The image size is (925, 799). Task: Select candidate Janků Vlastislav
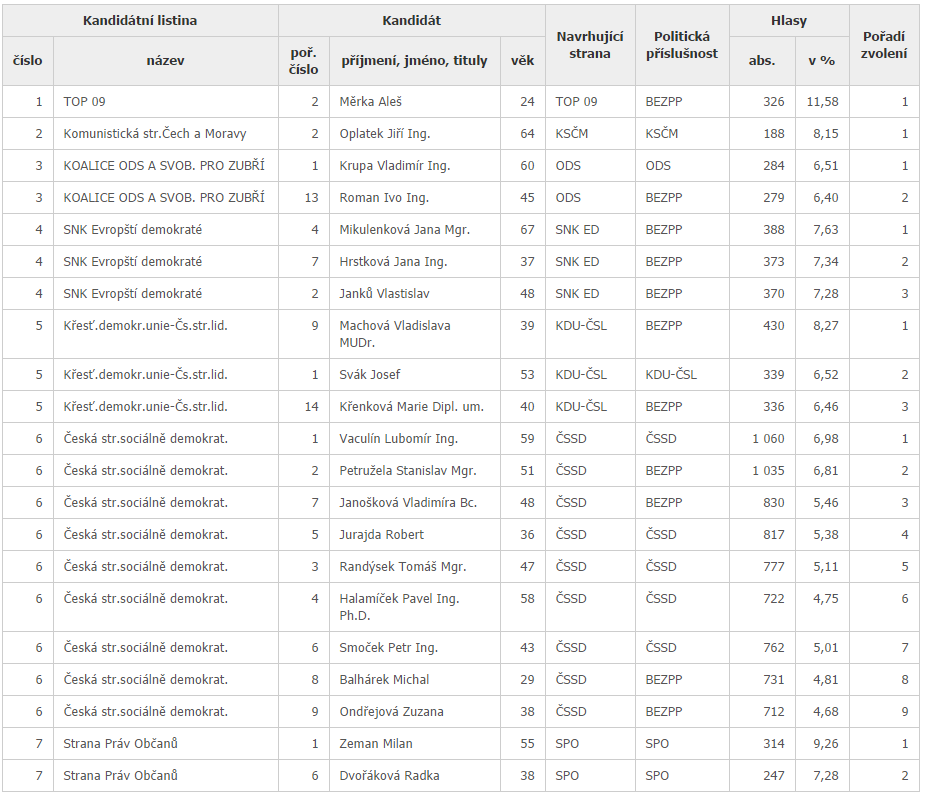(x=384, y=293)
